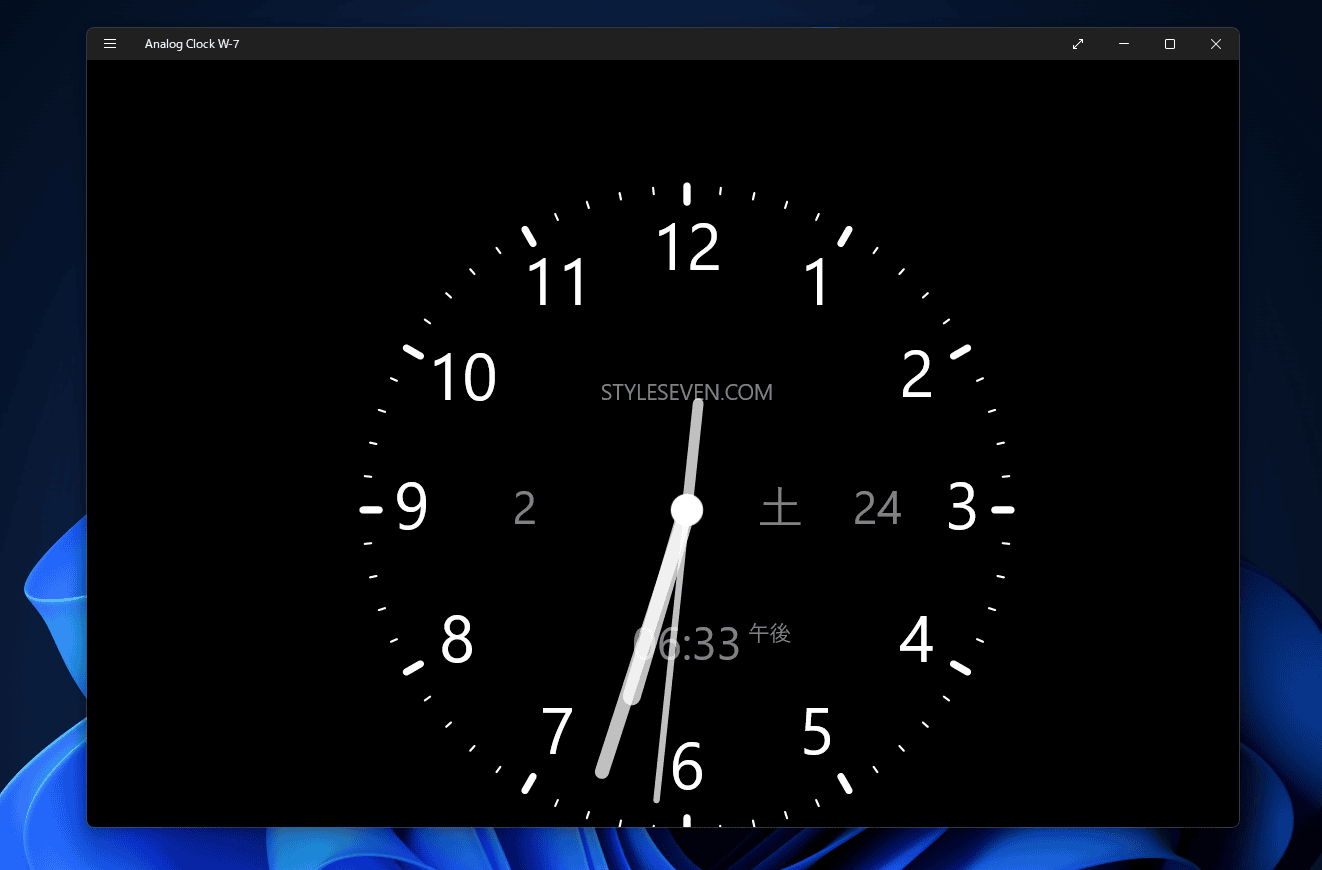Maximize the Analog Clock window
The height and width of the screenshot is (870, 1322).
(x=1170, y=44)
